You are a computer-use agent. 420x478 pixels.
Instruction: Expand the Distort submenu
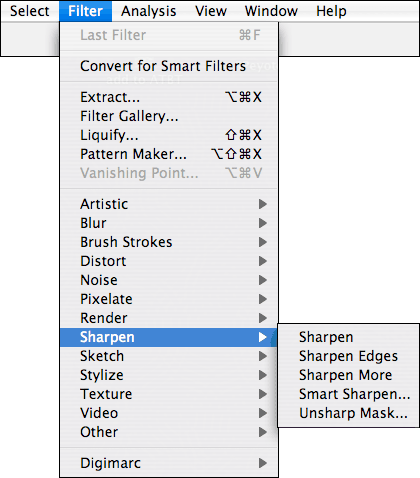point(169,261)
